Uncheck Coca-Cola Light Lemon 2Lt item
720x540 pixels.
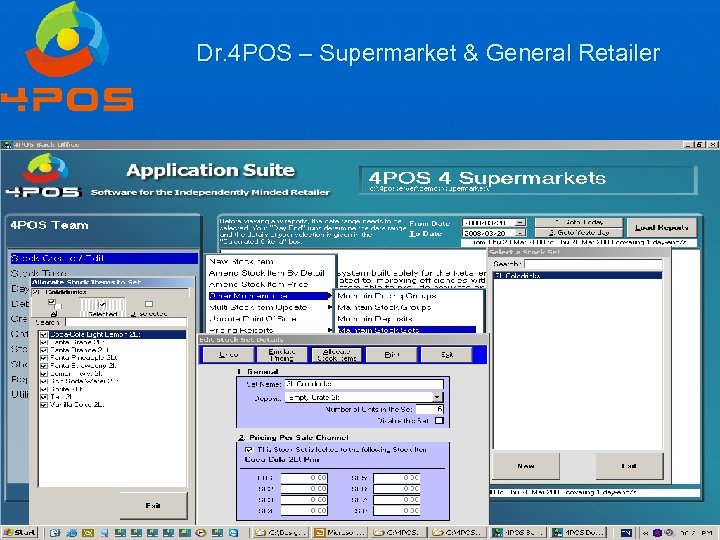pos(44,335)
